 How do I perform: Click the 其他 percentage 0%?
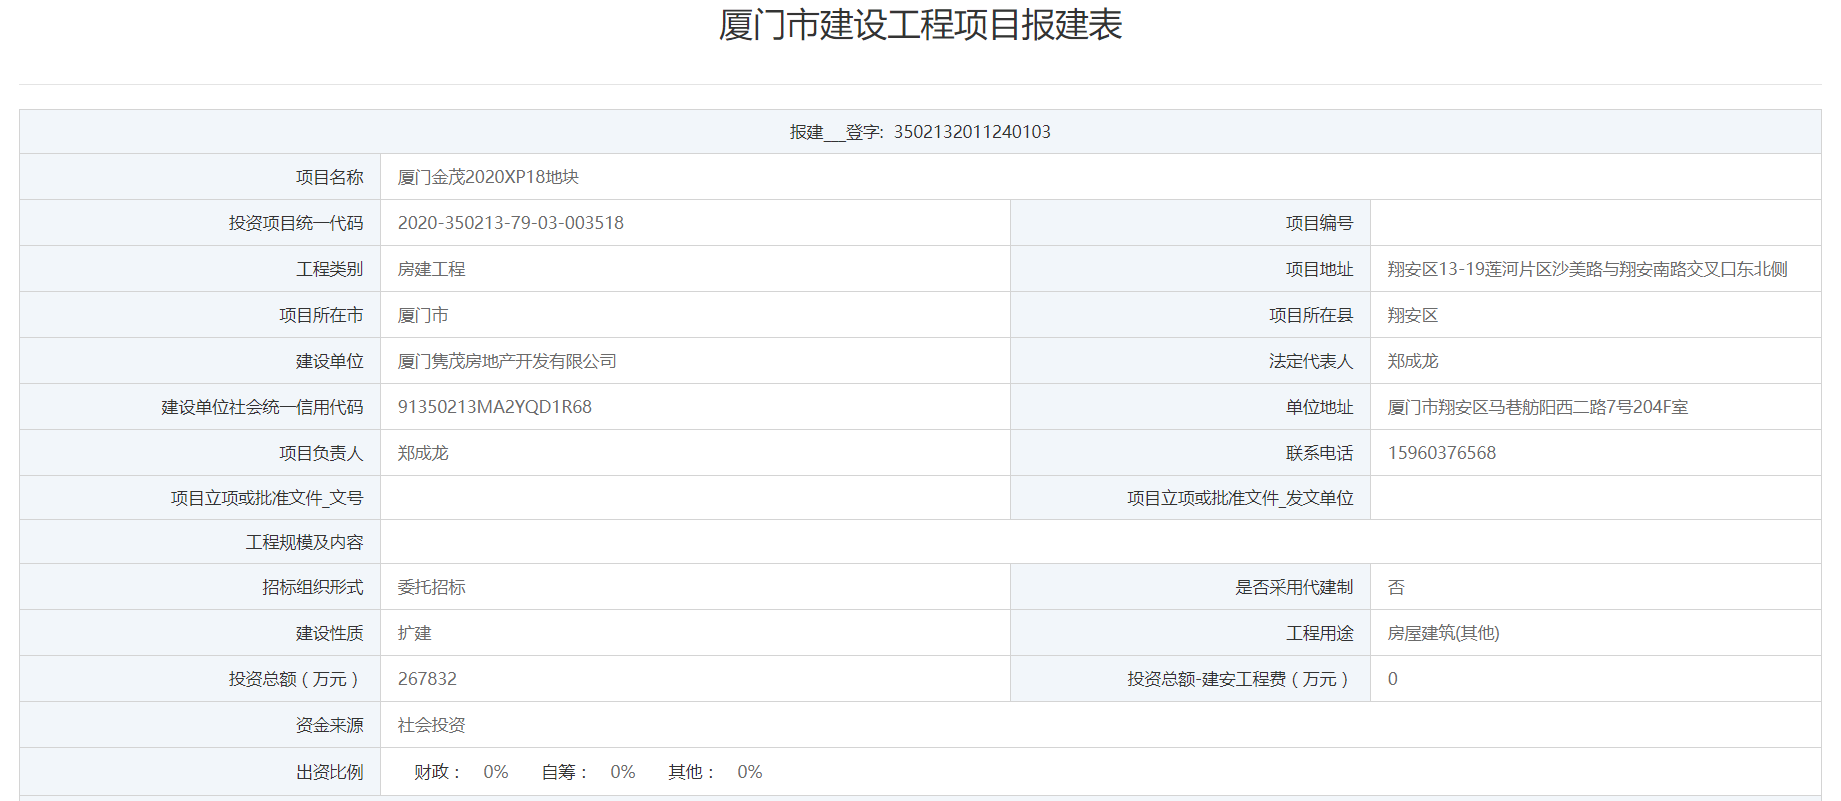[x=750, y=772]
